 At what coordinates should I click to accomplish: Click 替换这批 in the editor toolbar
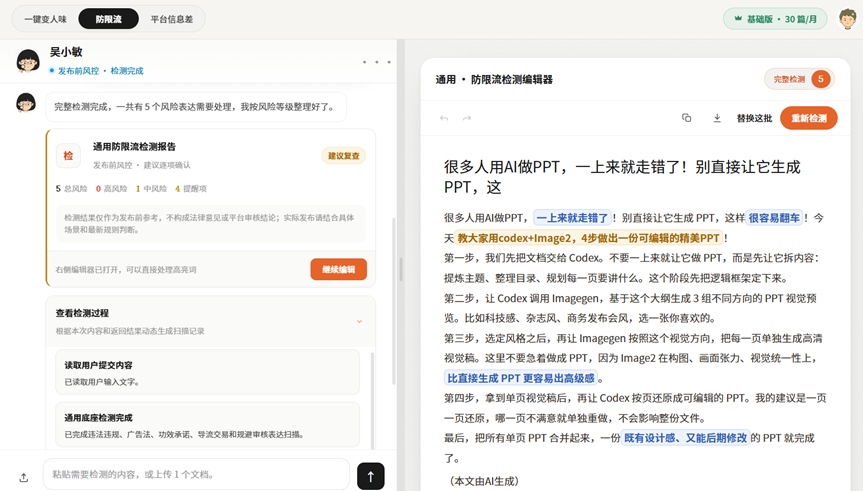(754, 118)
